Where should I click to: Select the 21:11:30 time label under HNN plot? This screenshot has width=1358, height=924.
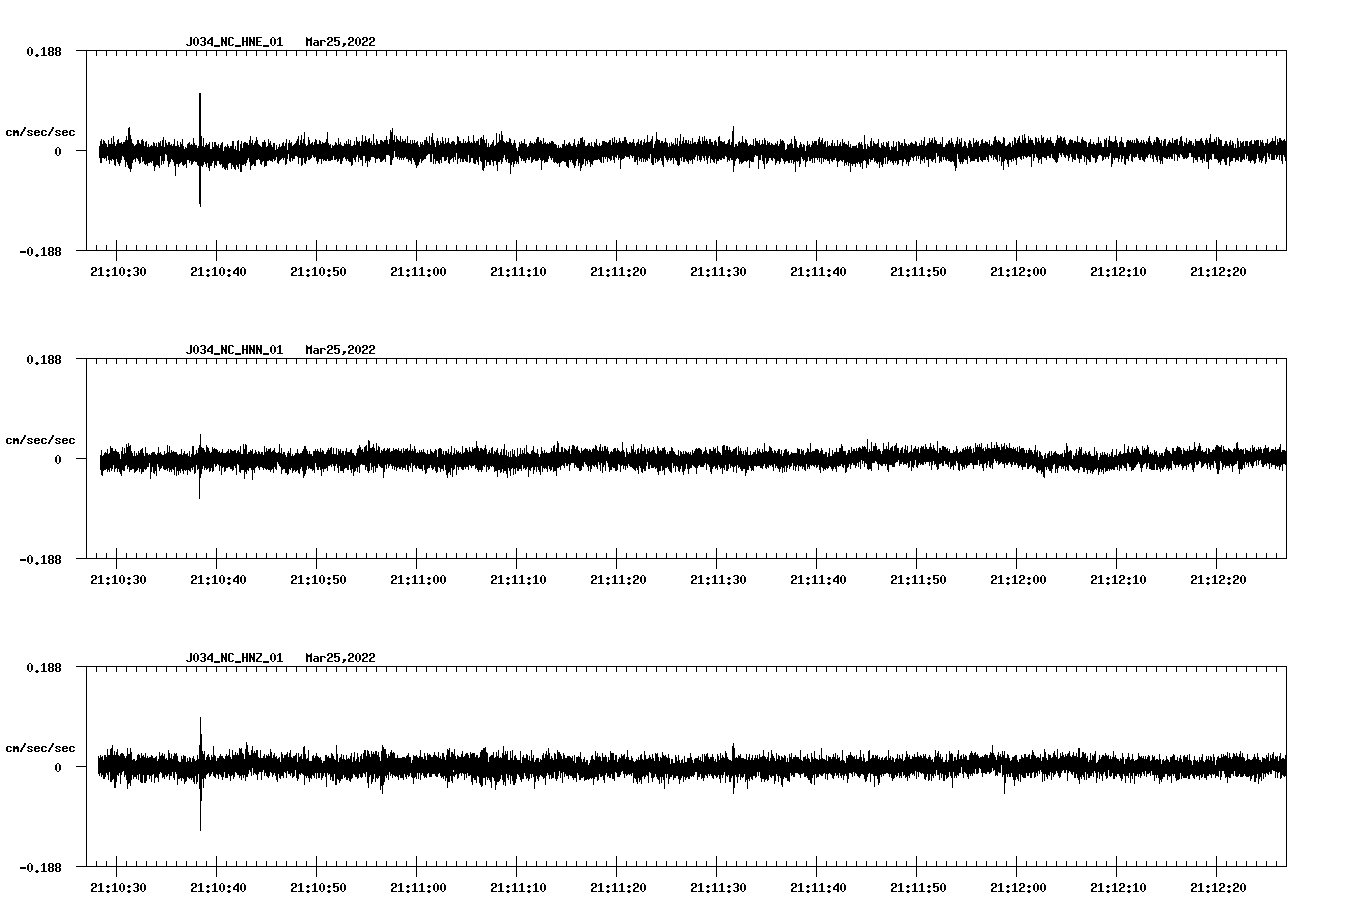coord(718,580)
